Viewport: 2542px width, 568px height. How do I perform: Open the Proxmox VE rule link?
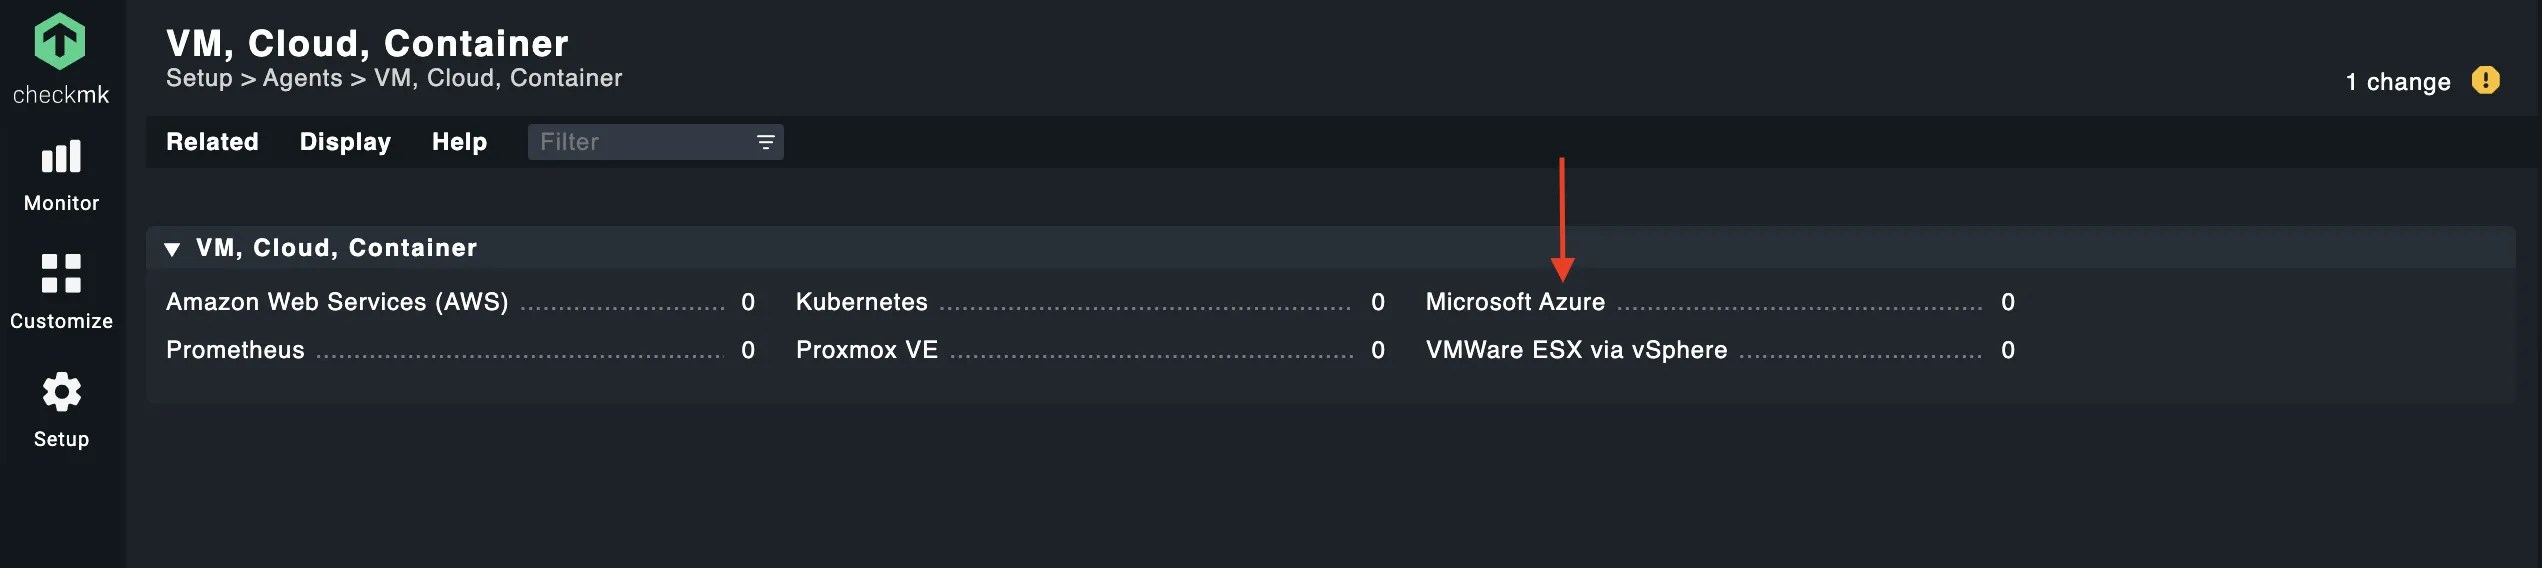coord(866,350)
